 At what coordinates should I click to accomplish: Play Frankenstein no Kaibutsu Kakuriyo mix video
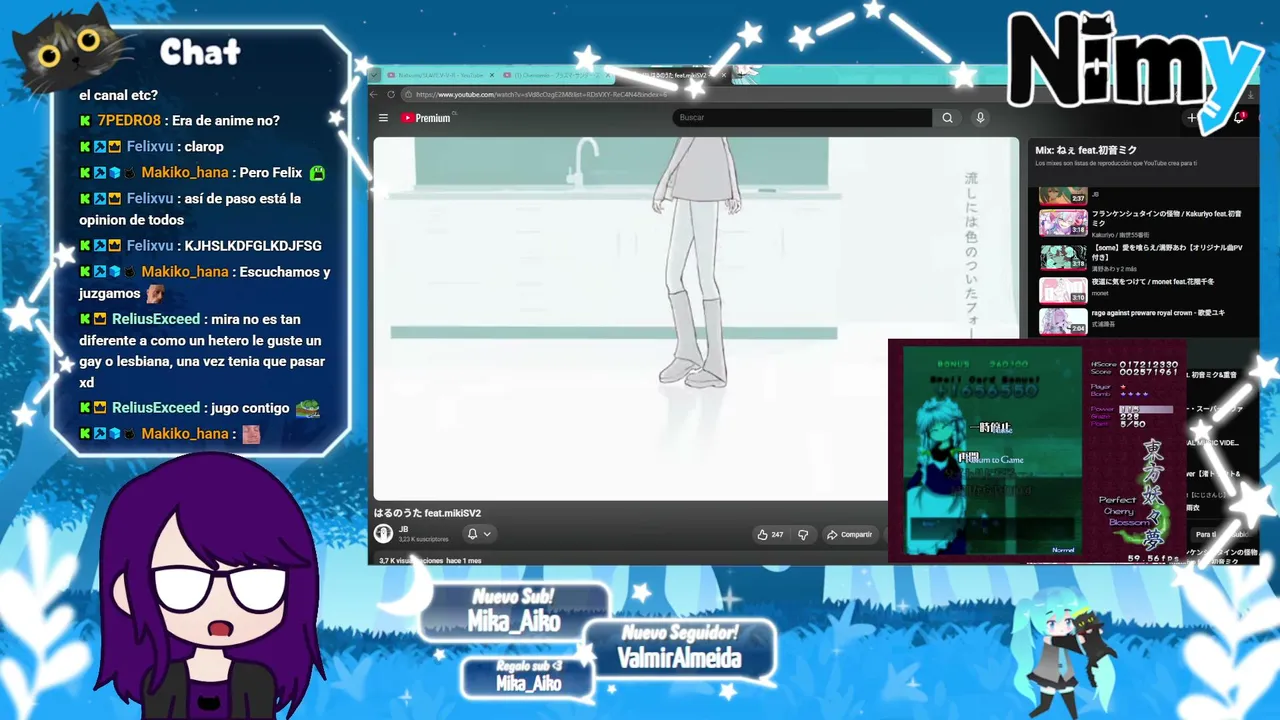[x=1063, y=223]
